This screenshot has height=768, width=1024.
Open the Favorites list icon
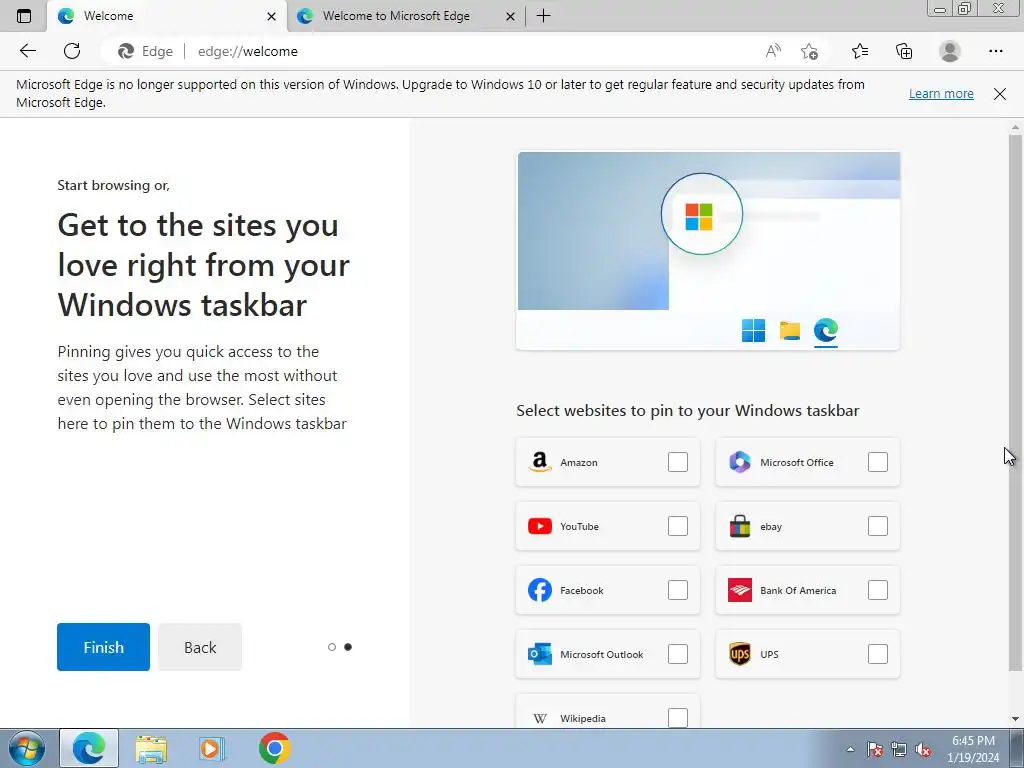860,51
